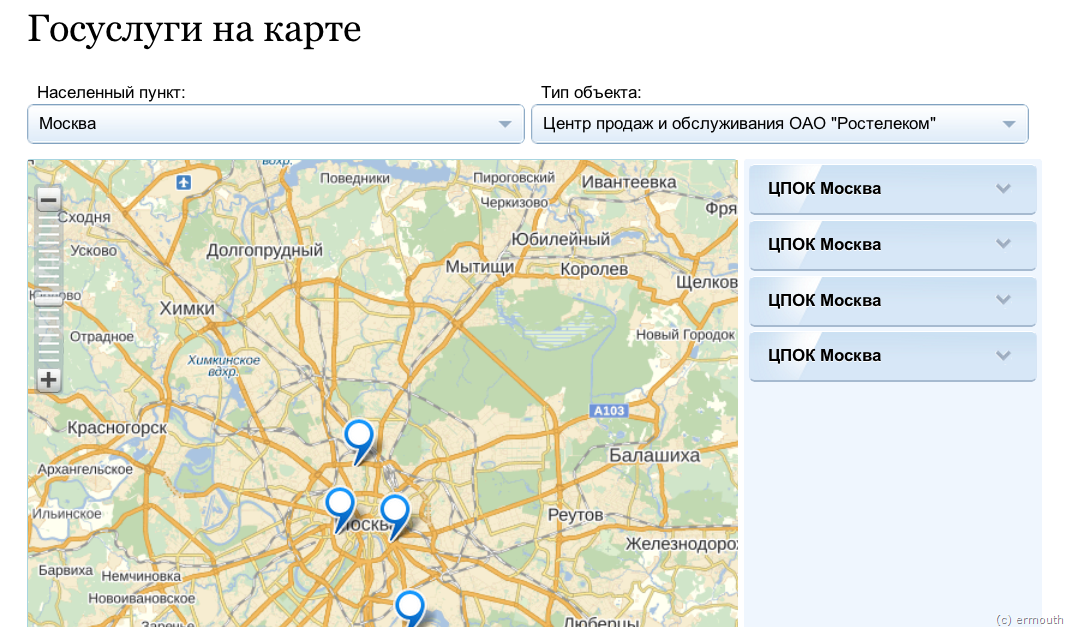Click the Архангельское label on the map
Screen dimensions: 1066x627
click(x=85, y=469)
